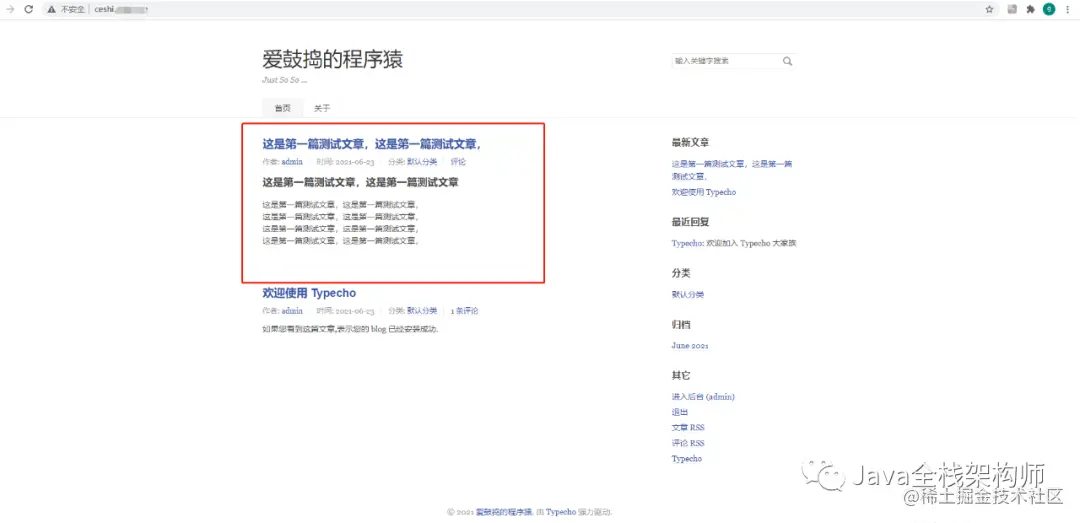The height and width of the screenshot is (523, 1080).
Task: Click the gray extension icon left of the puzzle icon
Action: pos(1012,10)
